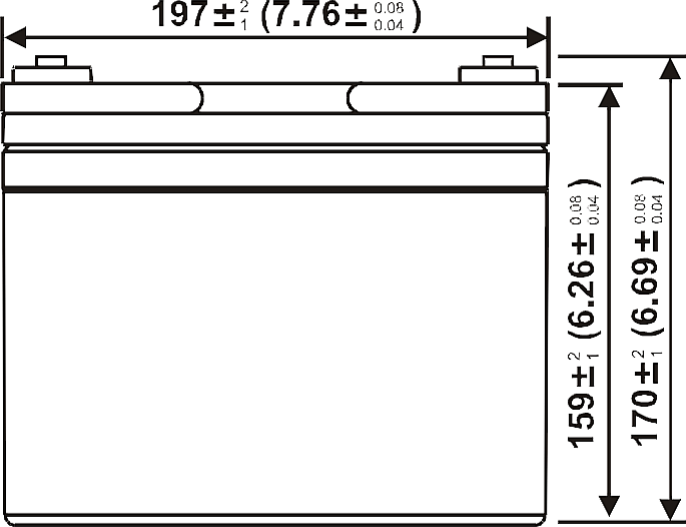Click the left curved handle notch on the lid

200,98
